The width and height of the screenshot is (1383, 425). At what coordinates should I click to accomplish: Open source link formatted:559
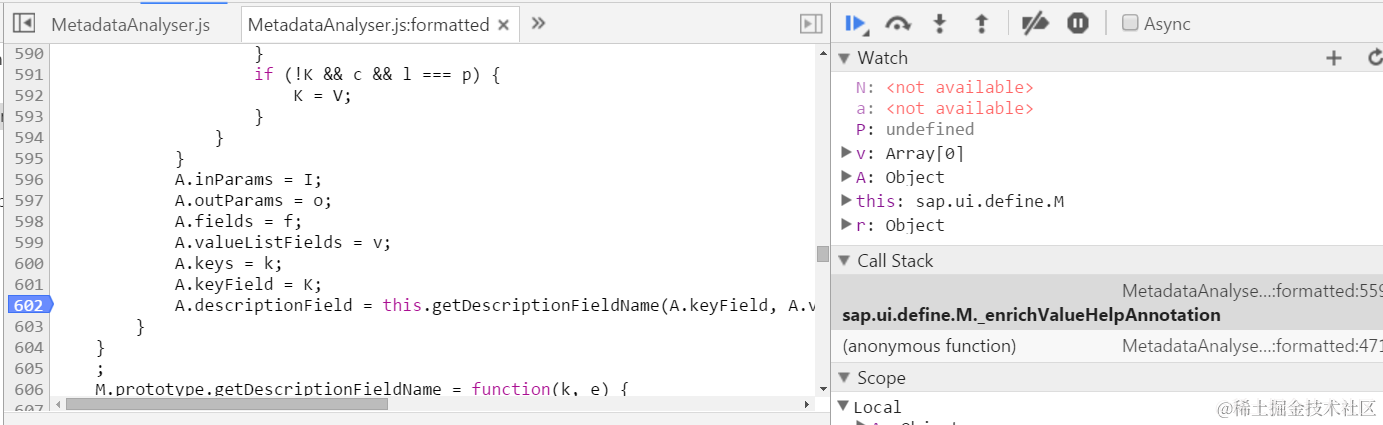pos(1252,291)
